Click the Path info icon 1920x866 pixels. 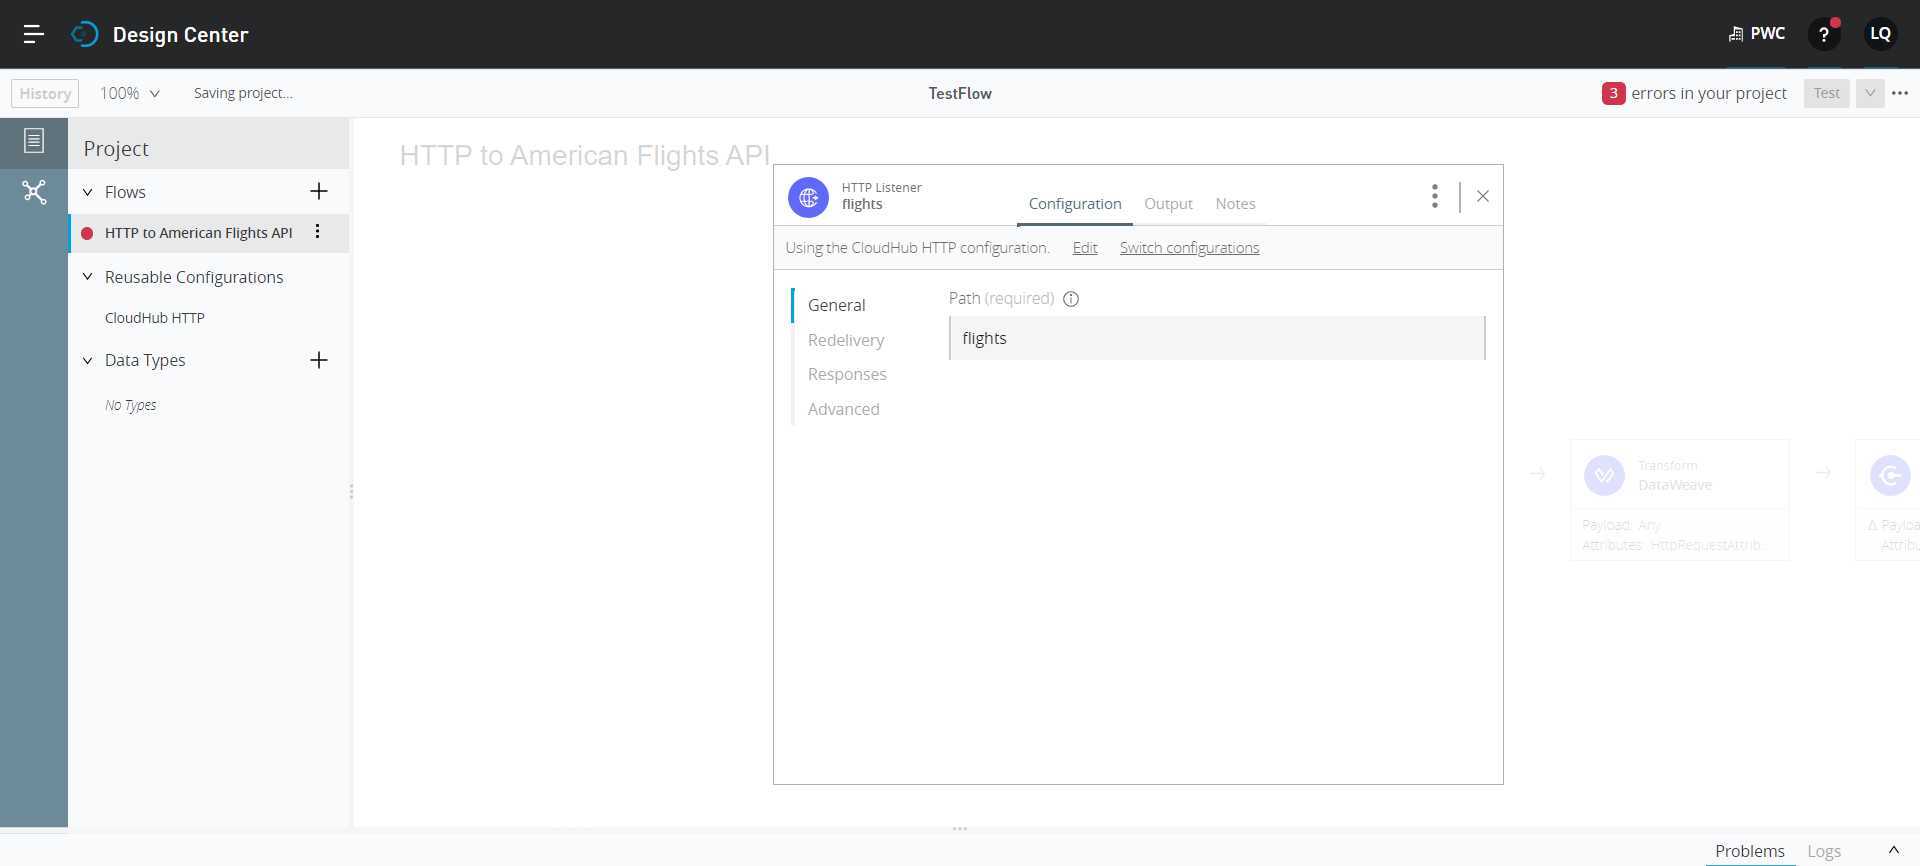point(1071,299)
